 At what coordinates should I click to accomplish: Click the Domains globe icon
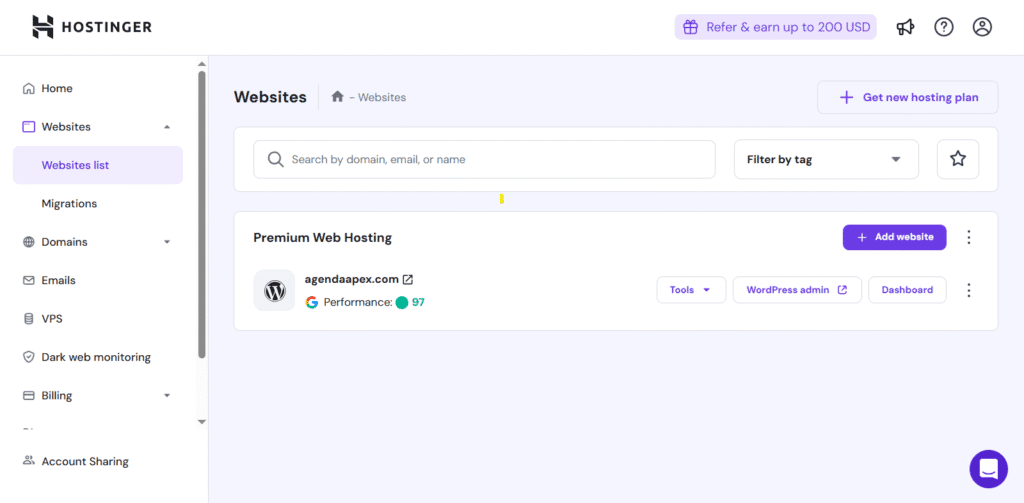tap(28, 242)
